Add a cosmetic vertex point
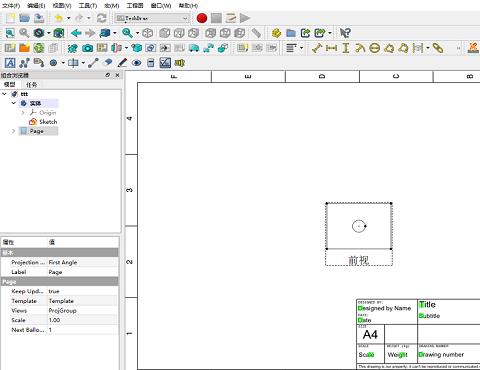Viewport: 480px width, 370px height. 53,63
